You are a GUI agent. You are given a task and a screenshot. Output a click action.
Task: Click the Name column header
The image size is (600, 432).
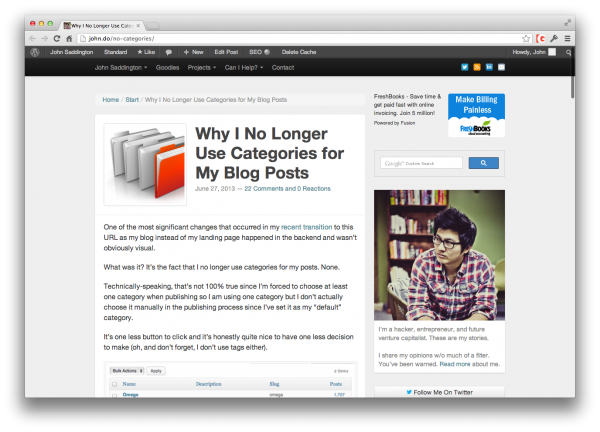[x=129, y=384]
